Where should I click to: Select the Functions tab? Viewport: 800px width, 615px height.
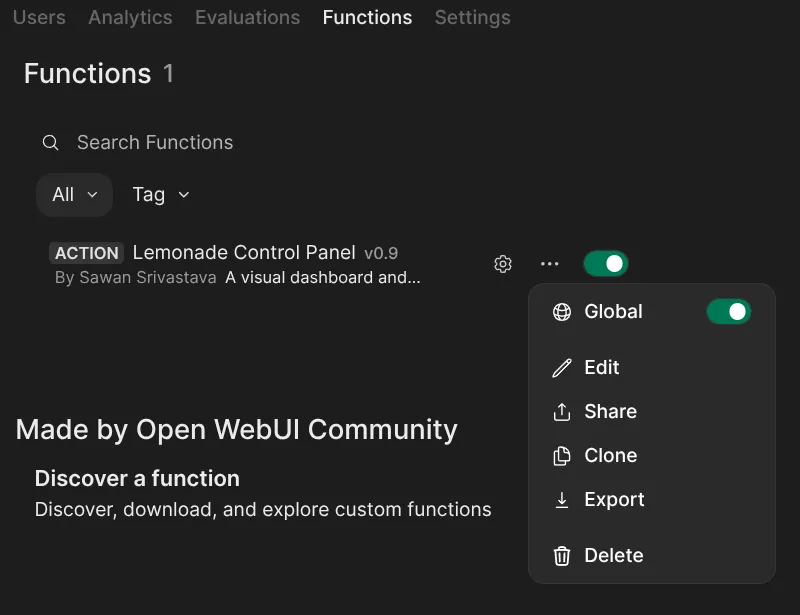pos(367,17)
